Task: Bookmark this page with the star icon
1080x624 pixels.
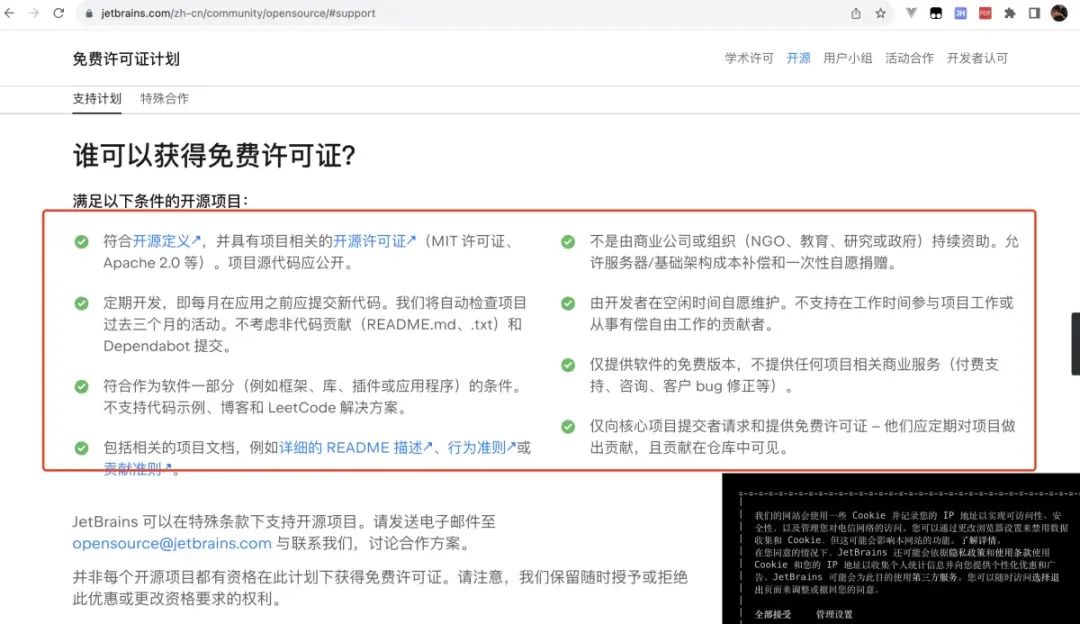Action: (880, 13)
